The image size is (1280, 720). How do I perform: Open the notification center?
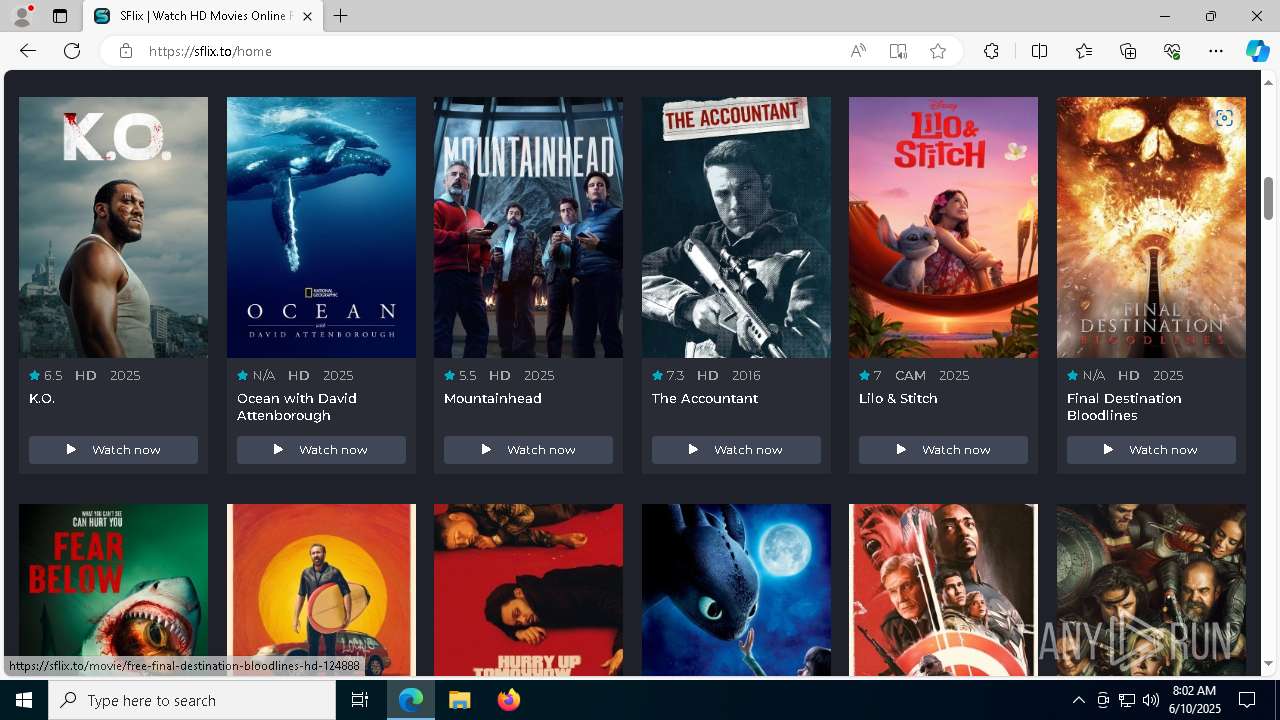pos(1247,700)
